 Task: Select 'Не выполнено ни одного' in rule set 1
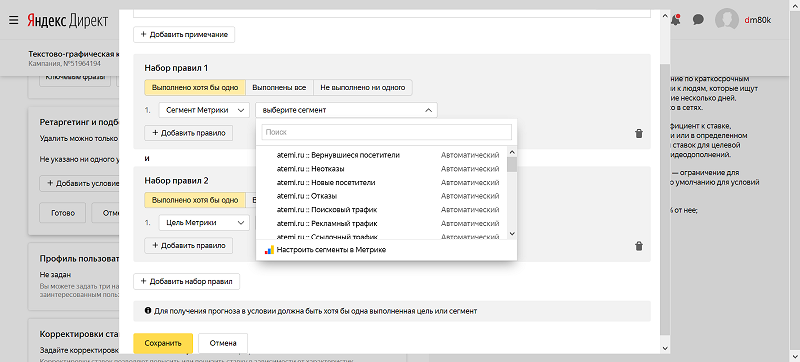tap(363, 88)
